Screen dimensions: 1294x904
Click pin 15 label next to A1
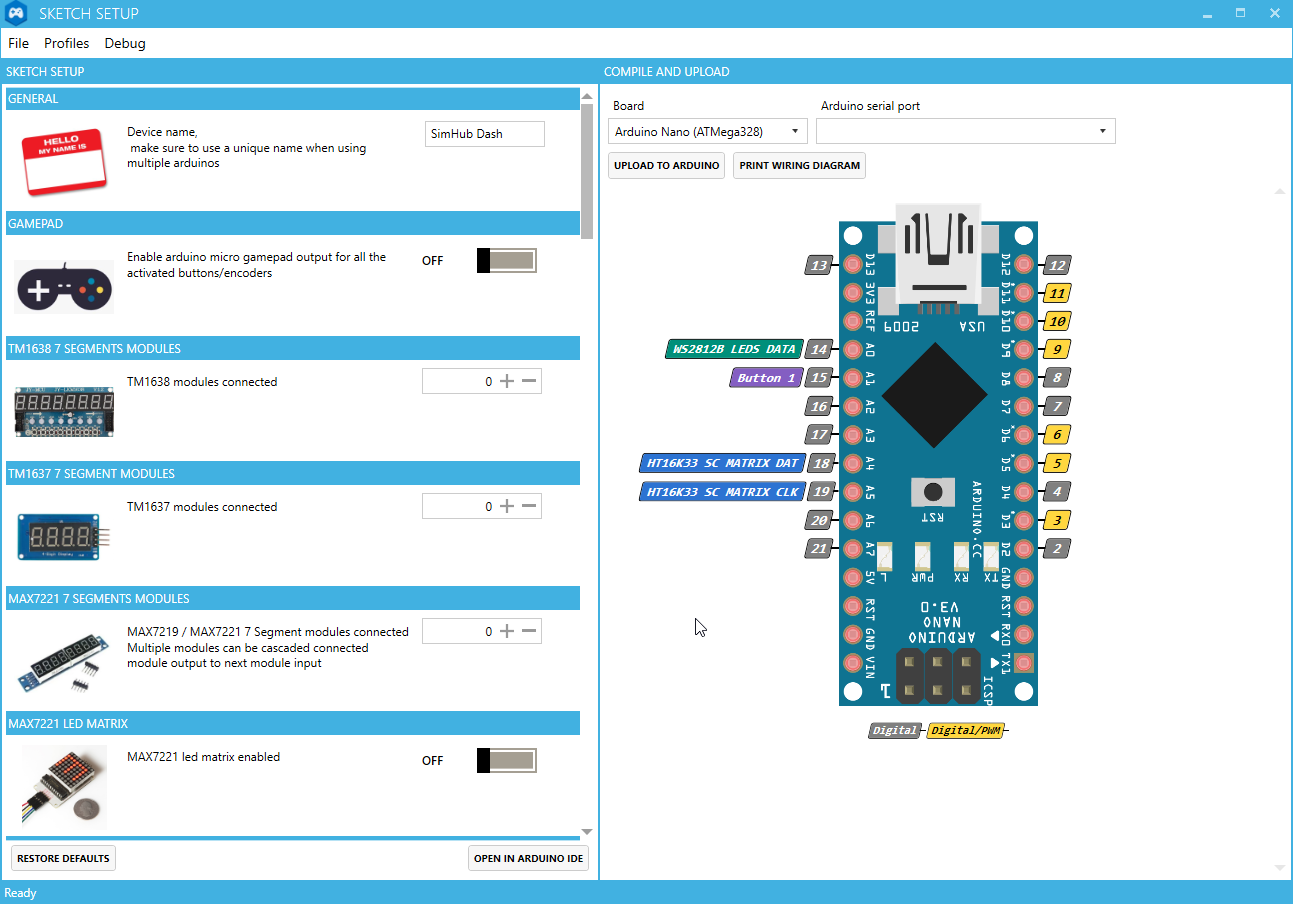click(x=820, y=378)
